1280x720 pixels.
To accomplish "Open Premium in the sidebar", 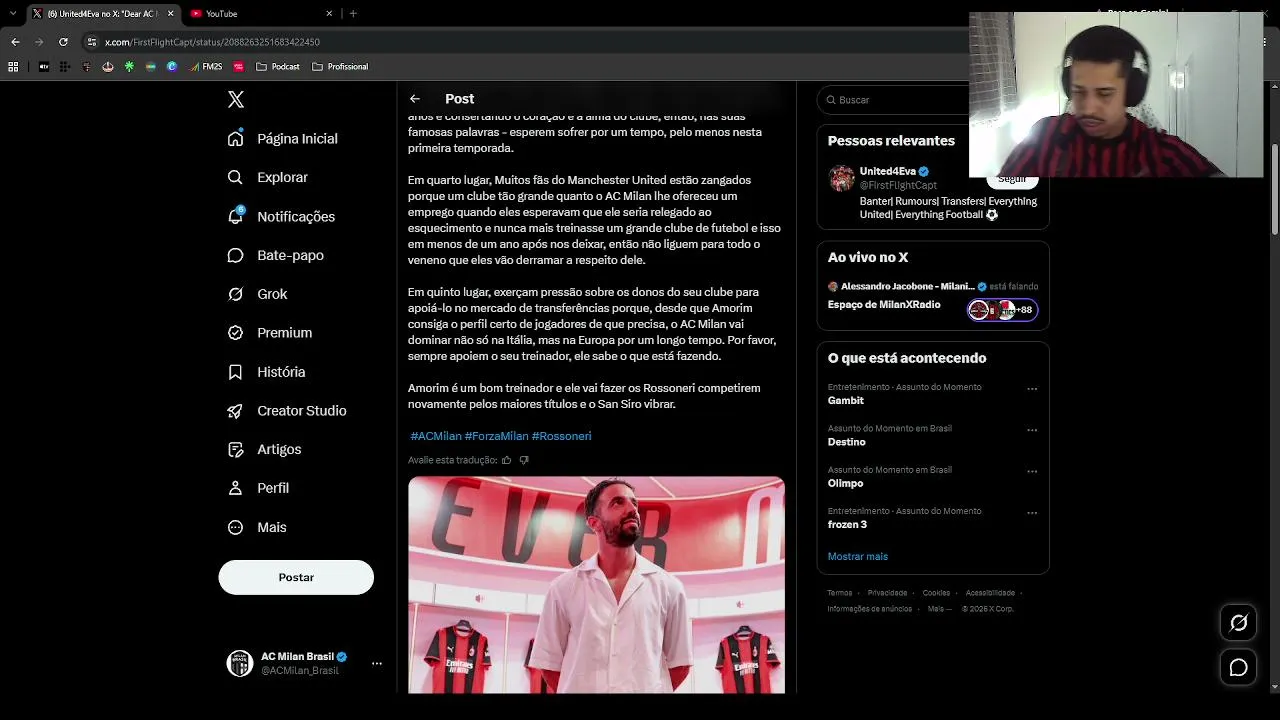I will click(x=270, y=333).
